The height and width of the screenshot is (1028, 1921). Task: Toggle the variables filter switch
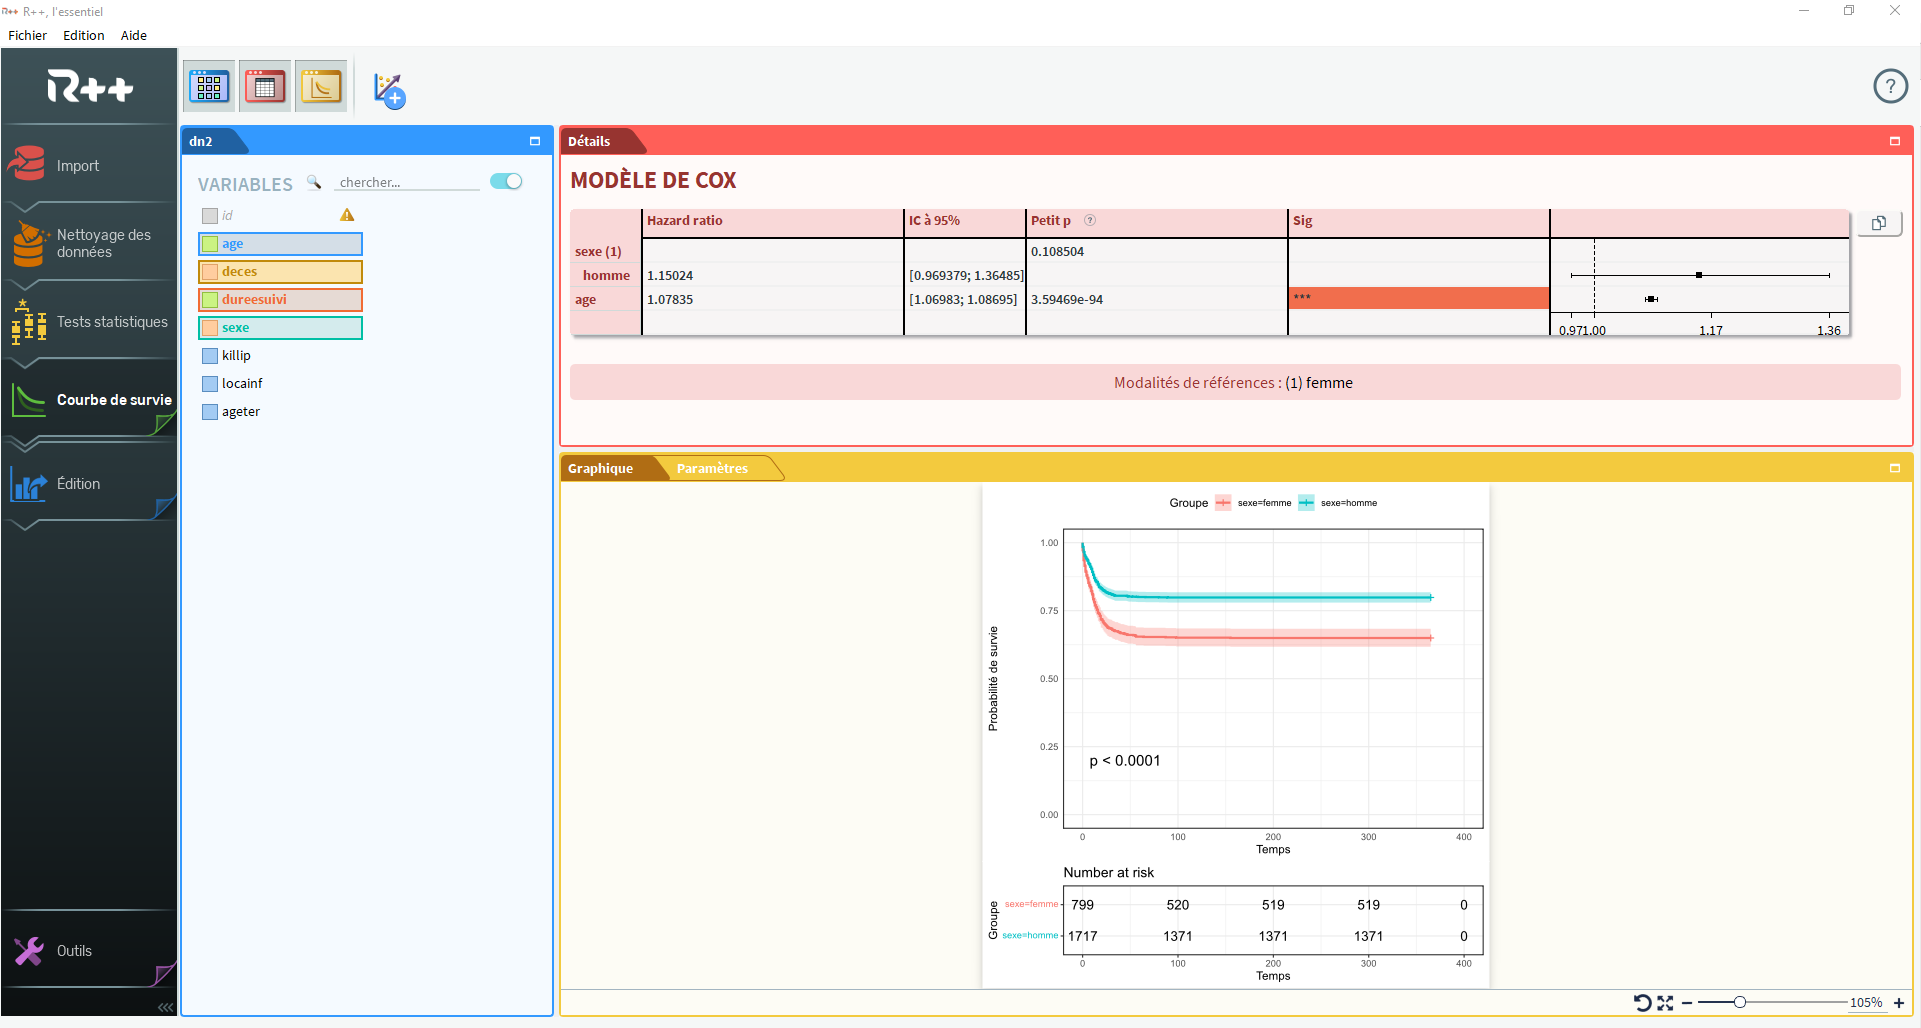pos(506,181)
